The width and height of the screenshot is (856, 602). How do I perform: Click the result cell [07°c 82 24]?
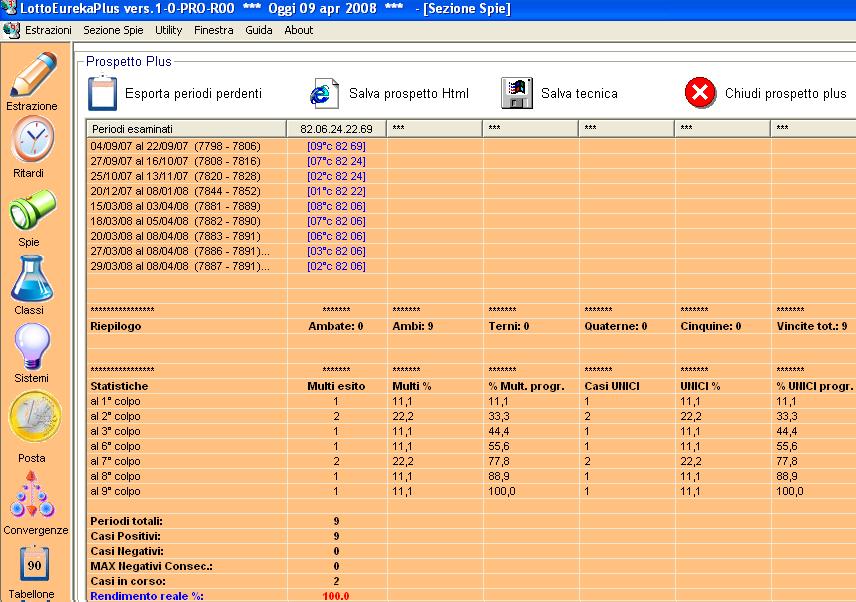(x=336, y=161)
